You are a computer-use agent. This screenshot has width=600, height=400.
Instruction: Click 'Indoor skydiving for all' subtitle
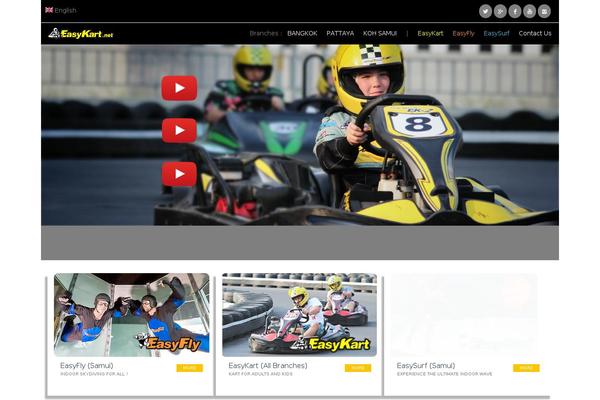(x=94, y=374)
